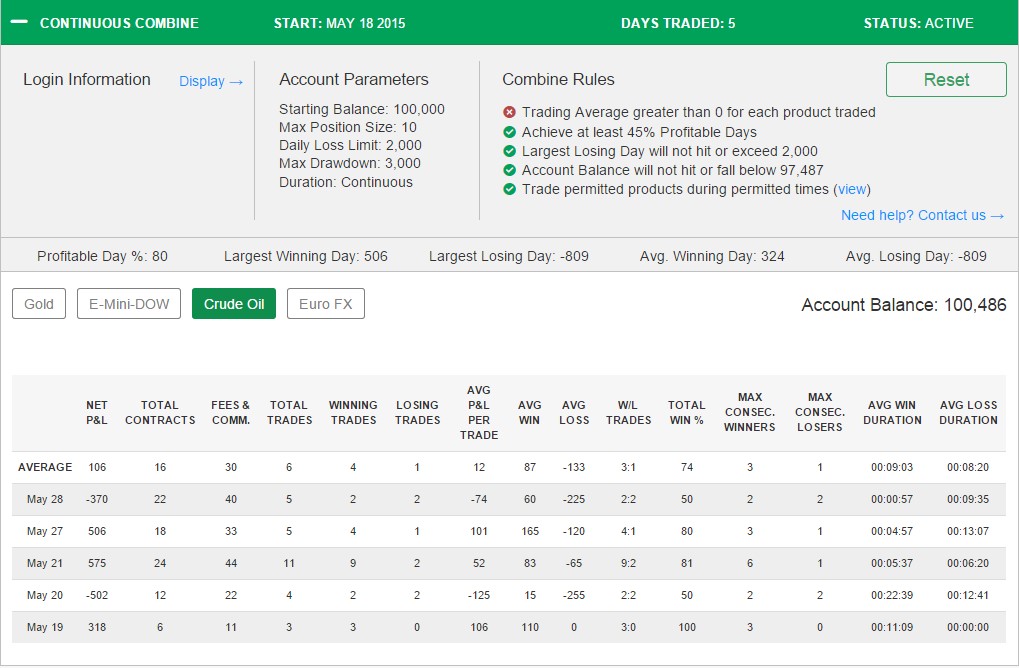Click Largest Winning Day: 506 statistic
This screenshot has width=1019, height=668.
click(x=305, y=256)
